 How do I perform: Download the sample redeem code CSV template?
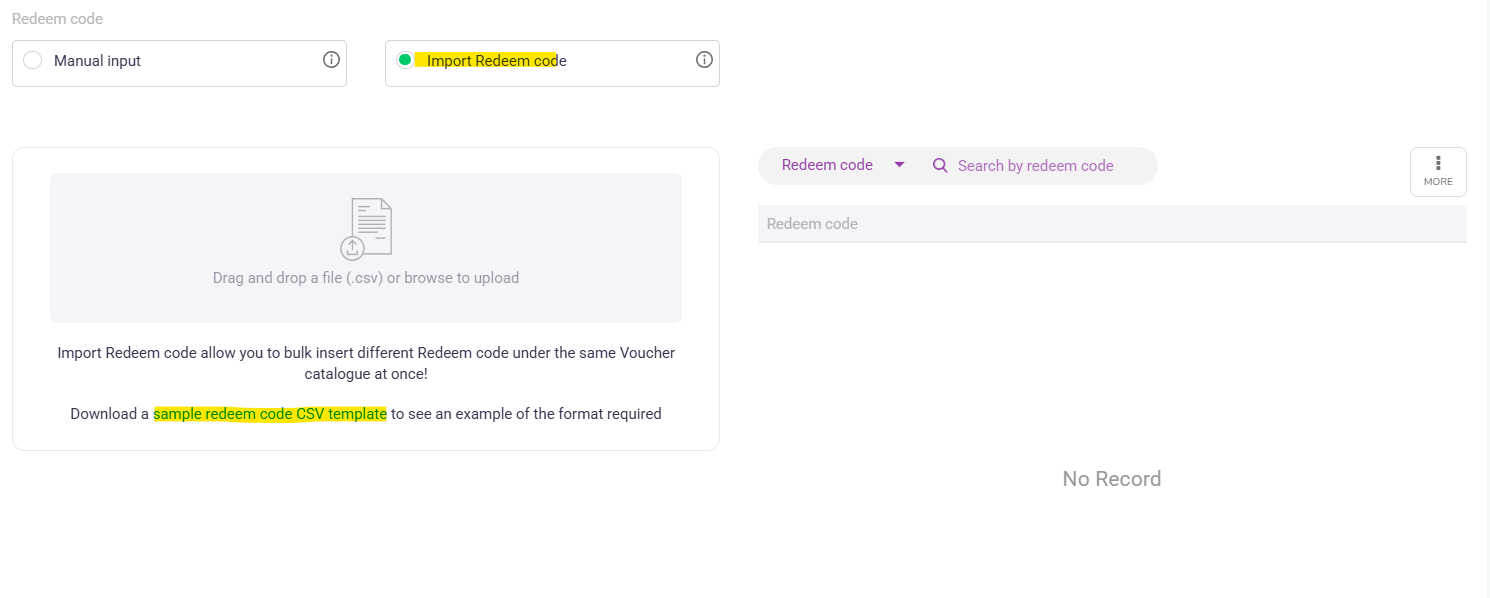(270, 414)
